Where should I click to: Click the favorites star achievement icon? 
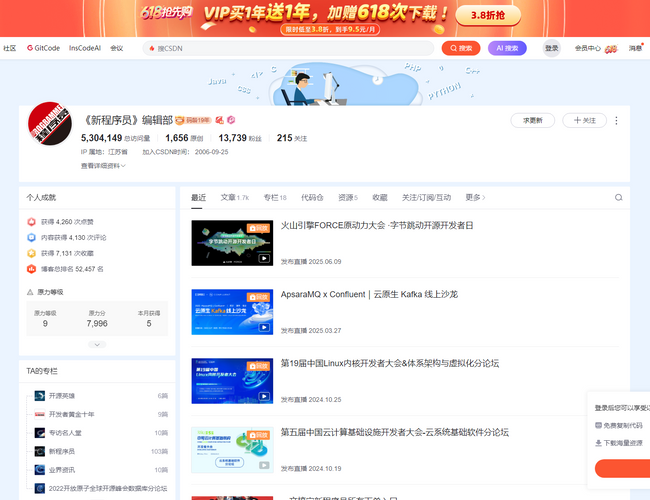coord(32,253)
